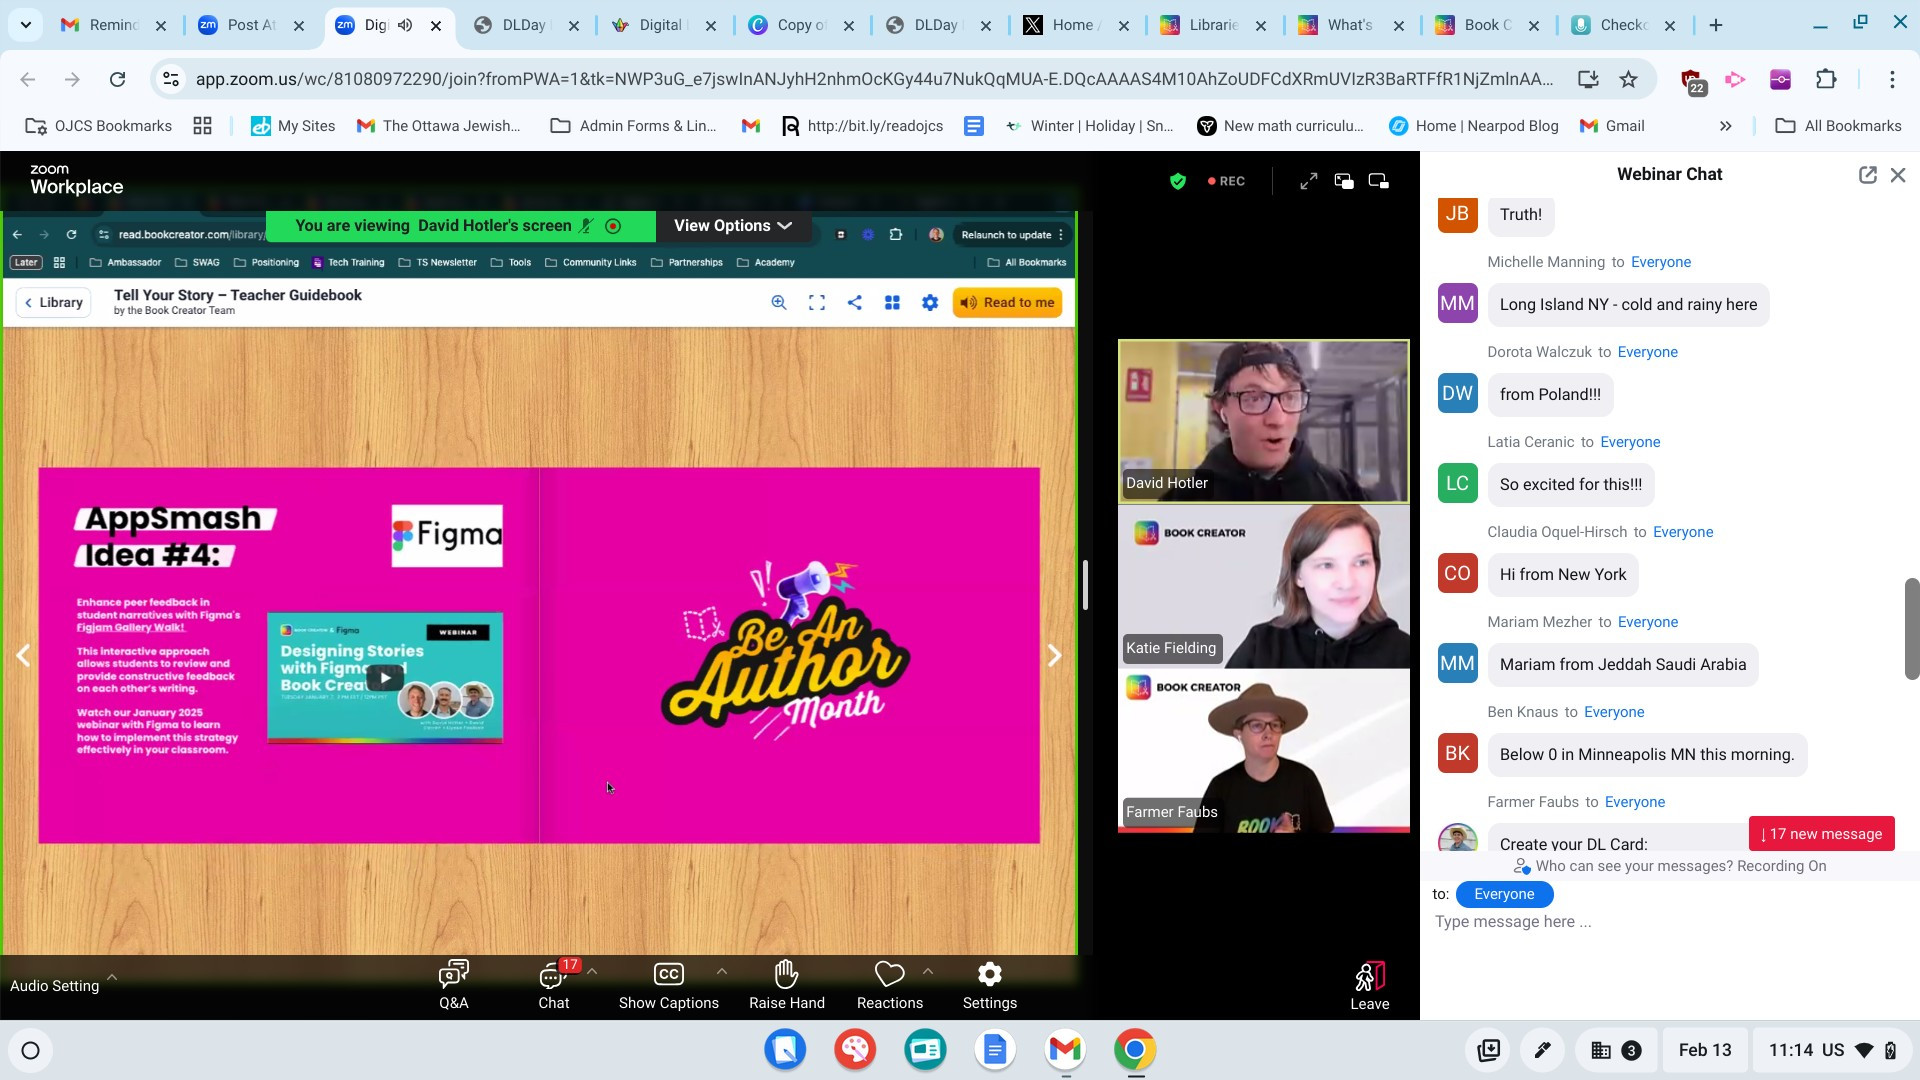The height and width of the screenshot is (1080, 1920).
Task: Click Library back button in Book Creator
Action: (54, 303)
